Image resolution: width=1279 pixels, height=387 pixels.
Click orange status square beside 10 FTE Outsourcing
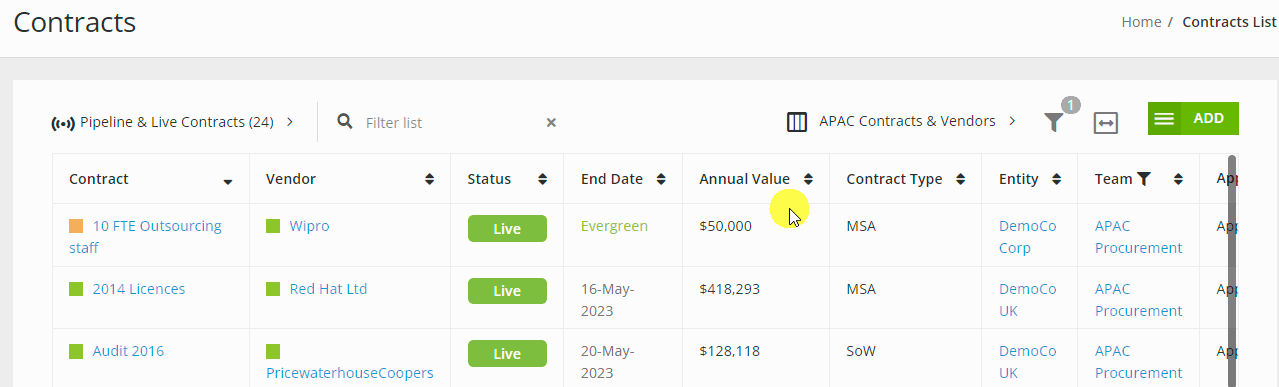click(76, 226)
